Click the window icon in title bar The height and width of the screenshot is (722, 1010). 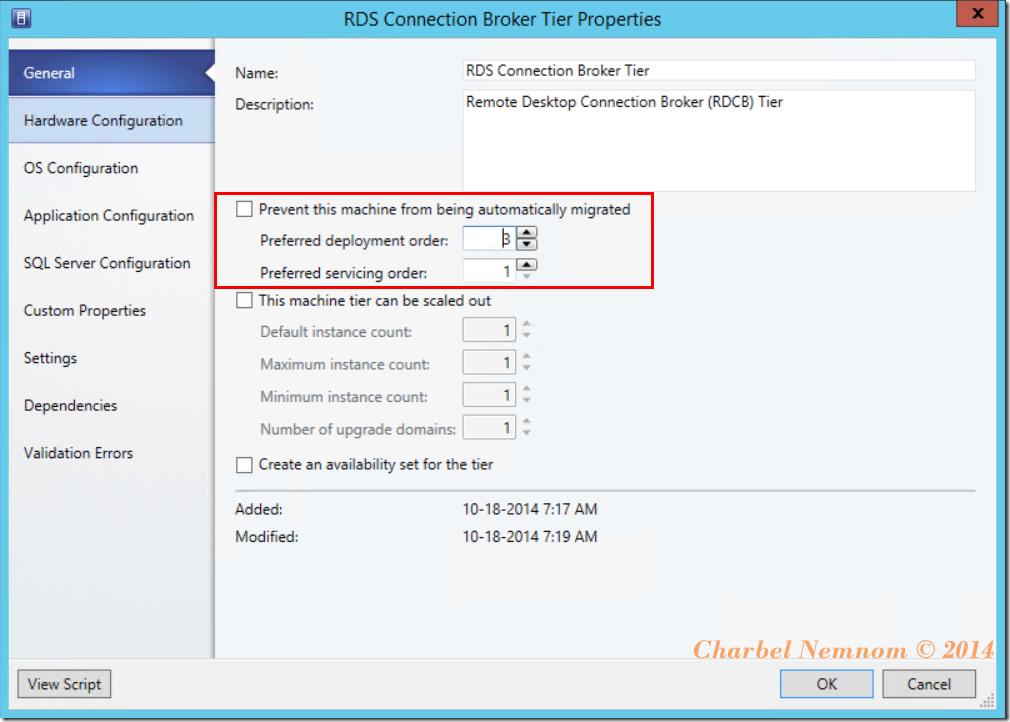[21, 17]
